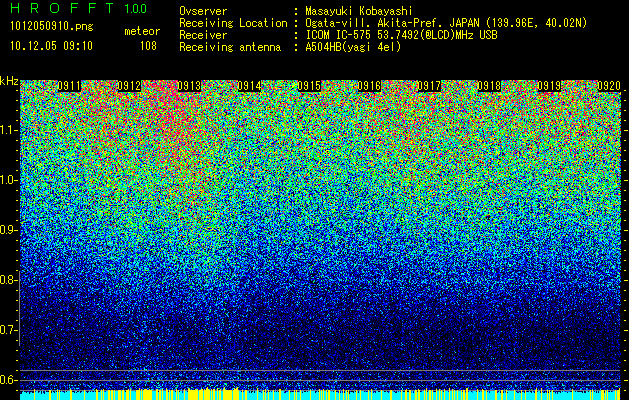Click the 0912 time marker
This screenshot has height=400, width=629.
[129, 86]
